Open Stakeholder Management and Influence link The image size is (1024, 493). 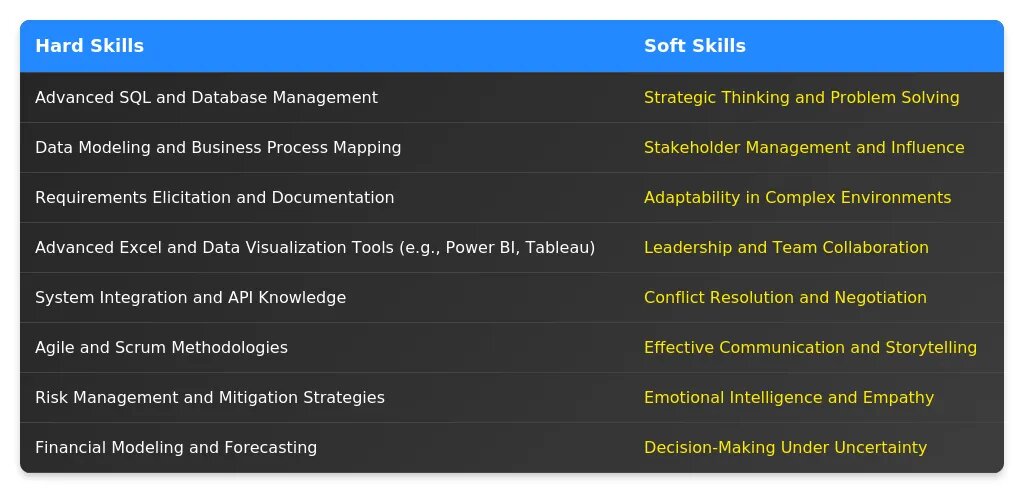804,148
